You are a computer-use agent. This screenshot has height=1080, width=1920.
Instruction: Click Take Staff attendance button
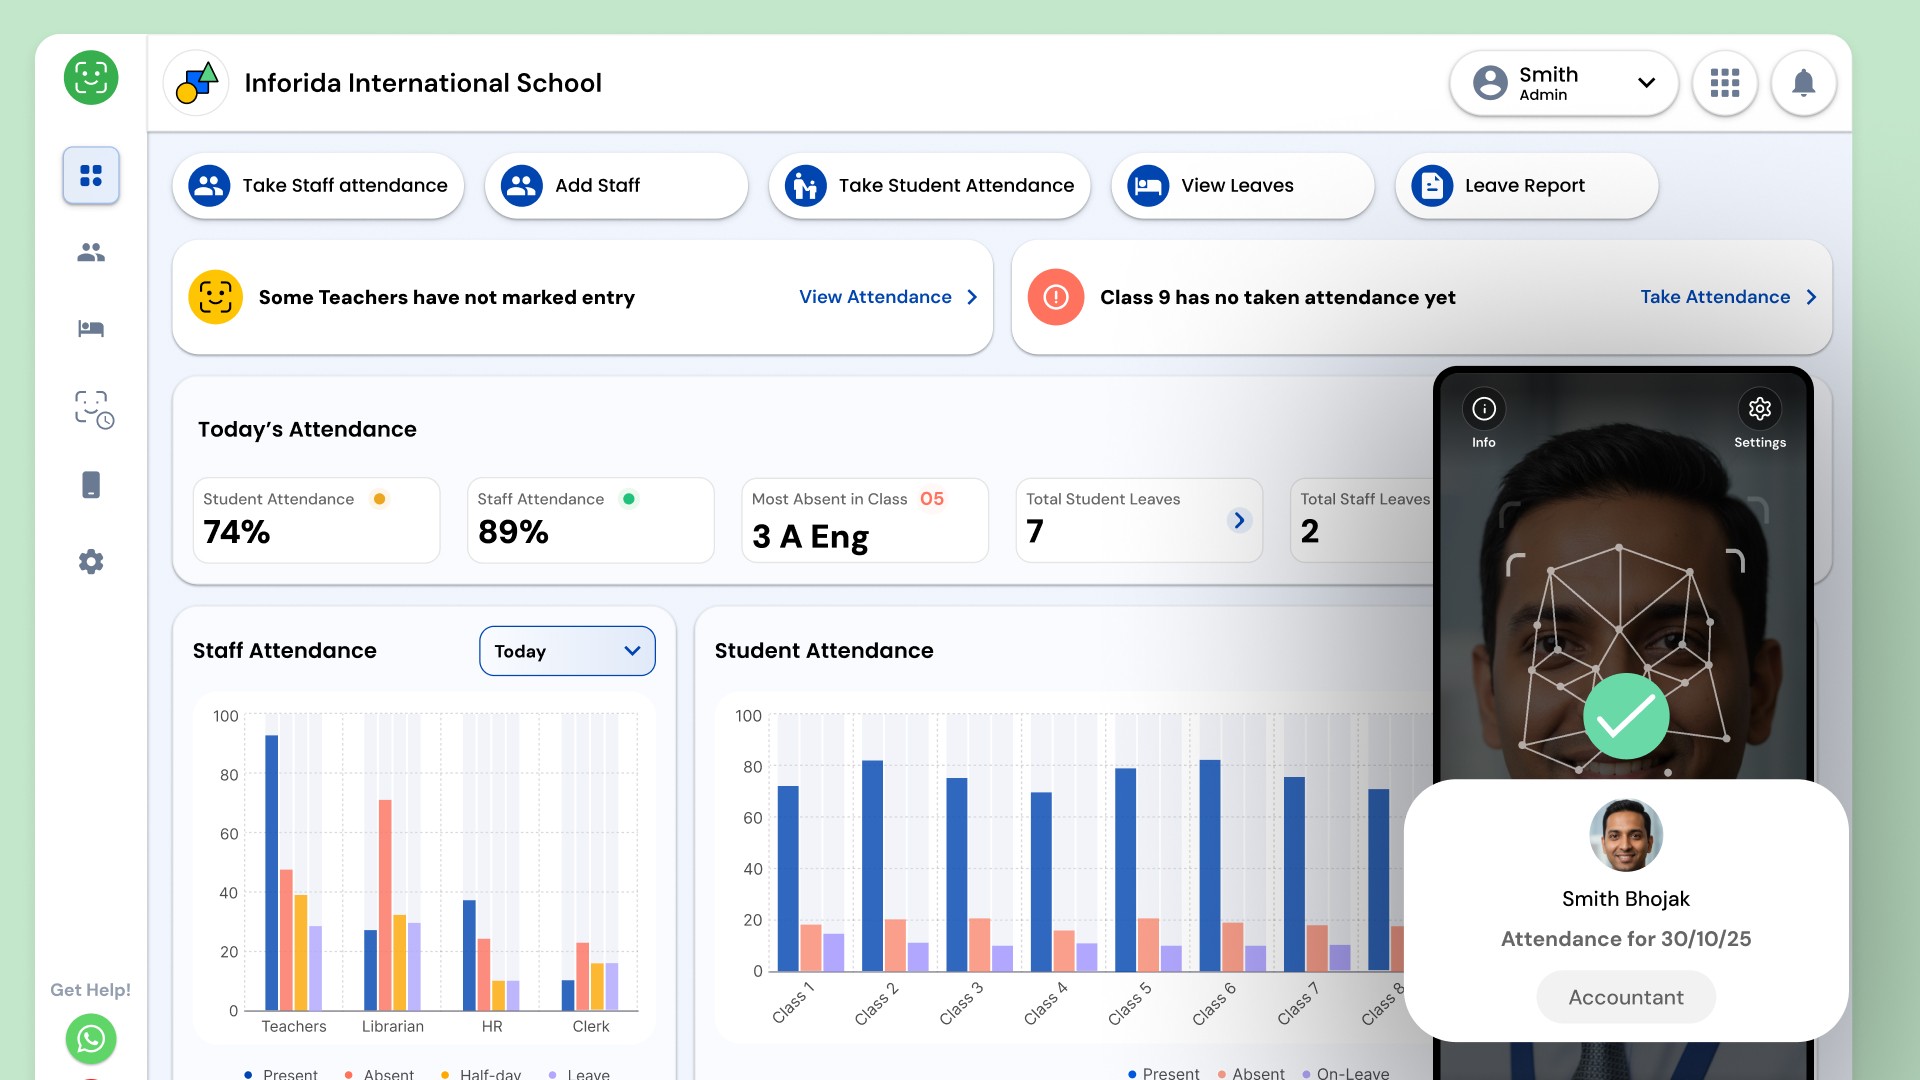318,186
